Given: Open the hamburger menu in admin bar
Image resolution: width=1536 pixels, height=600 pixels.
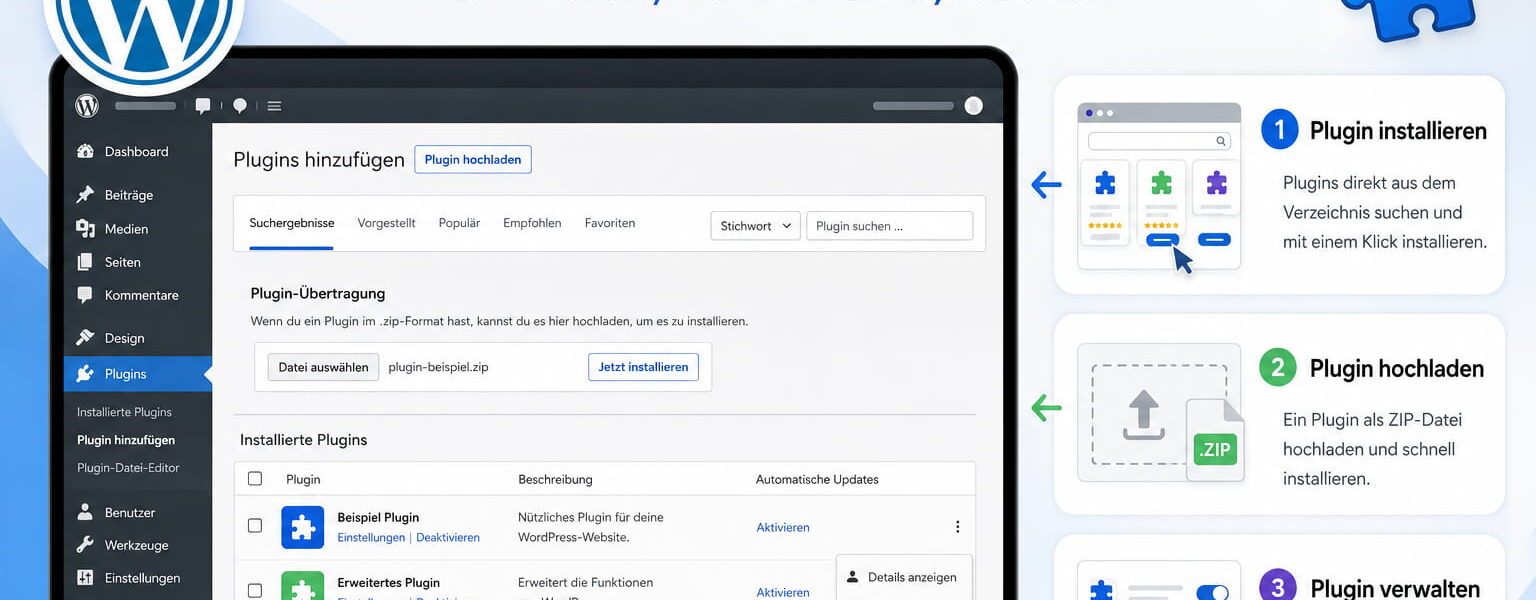Looking at the screenshot, I should 274,106.
